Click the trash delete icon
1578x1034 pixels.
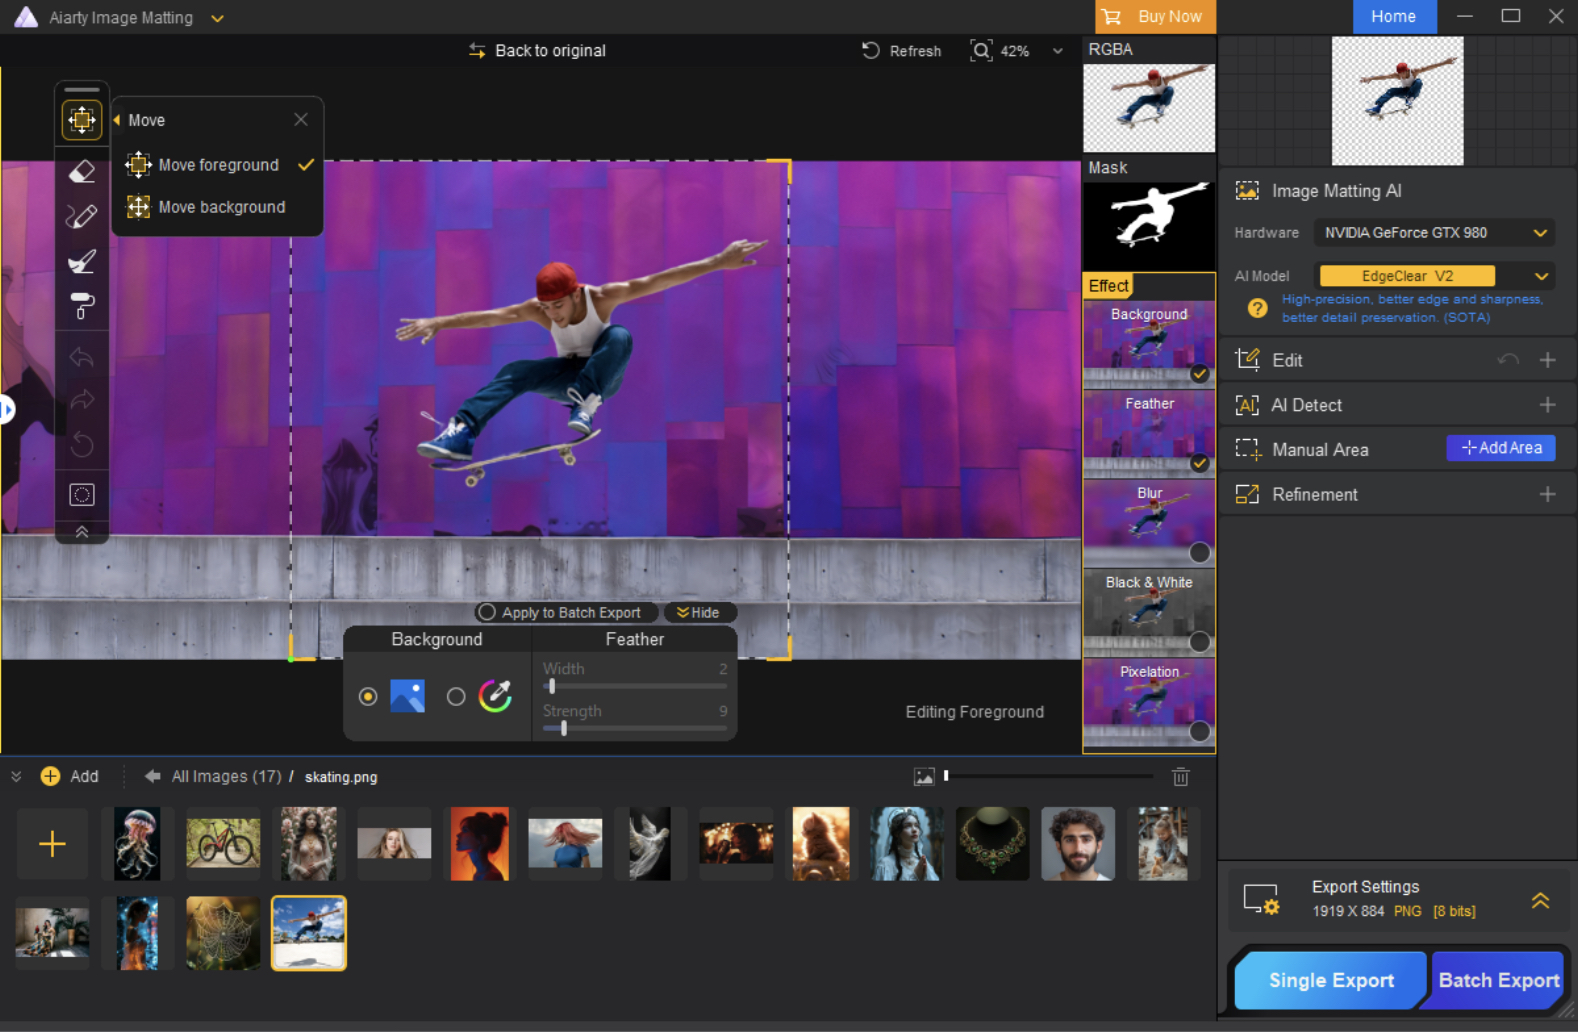coord(1180,777)
